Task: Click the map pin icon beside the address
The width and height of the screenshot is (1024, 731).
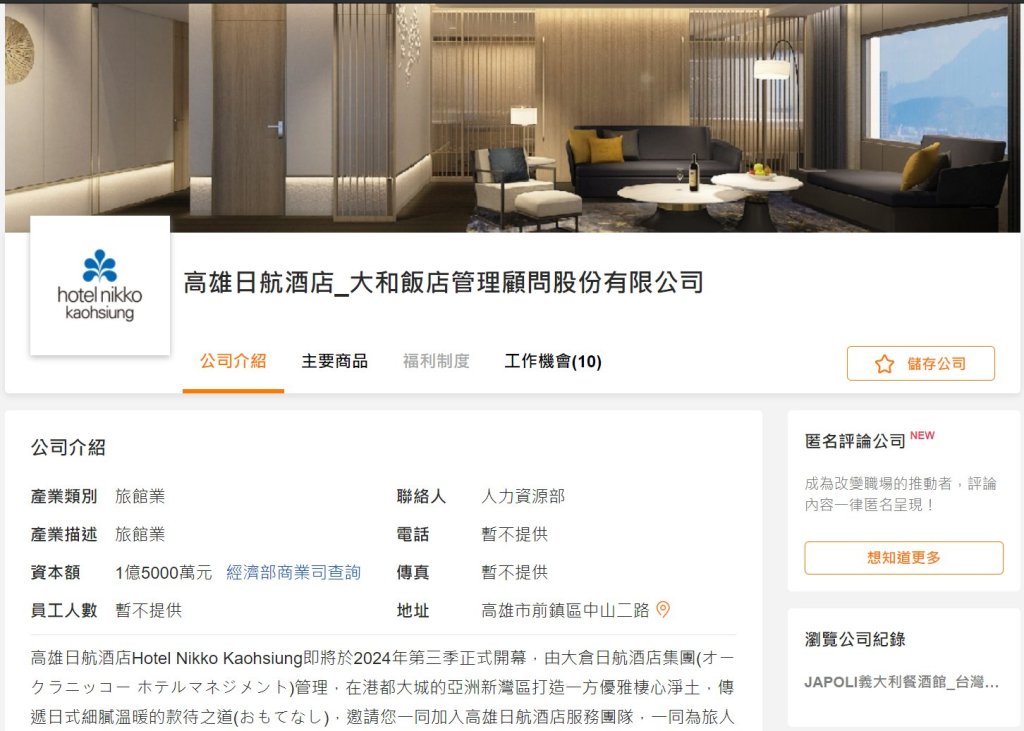Action: pos(663,609)
